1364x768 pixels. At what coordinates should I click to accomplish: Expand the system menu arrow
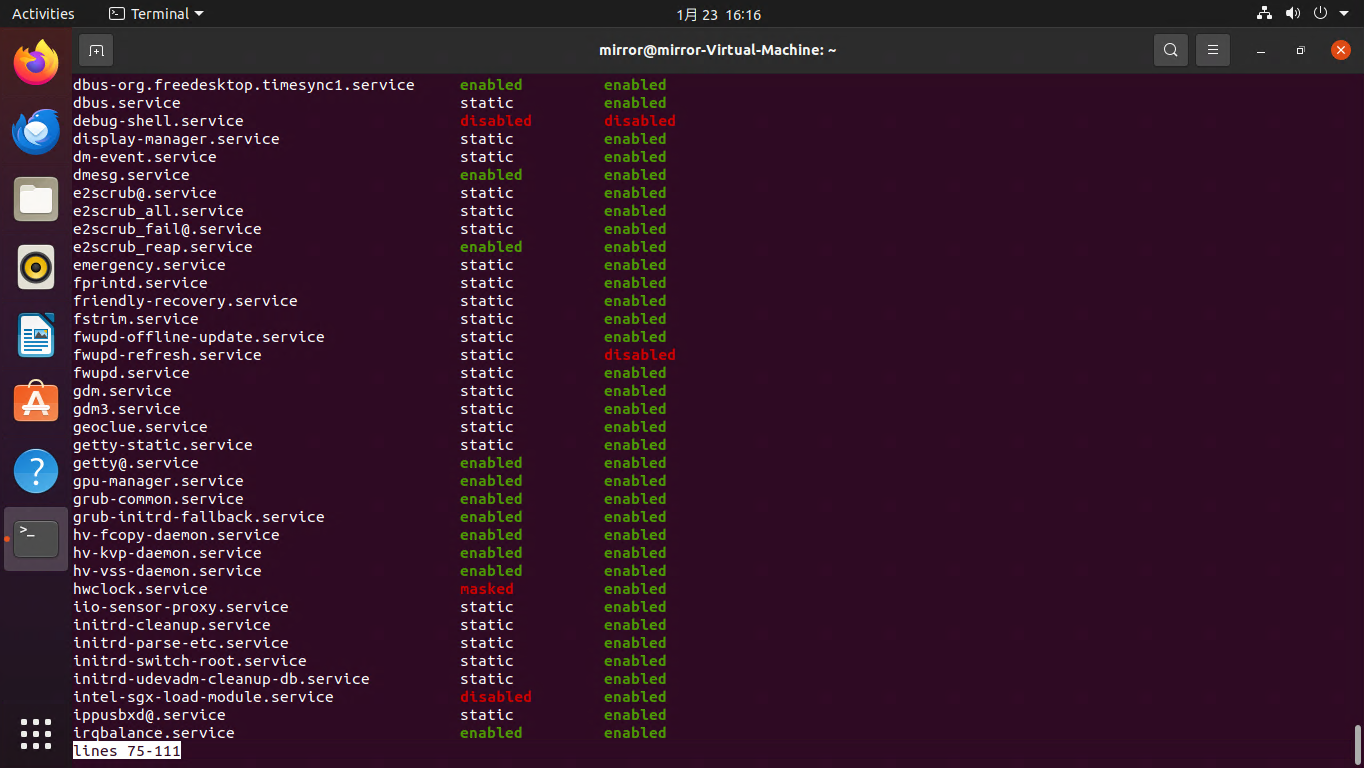[1343, 14]
